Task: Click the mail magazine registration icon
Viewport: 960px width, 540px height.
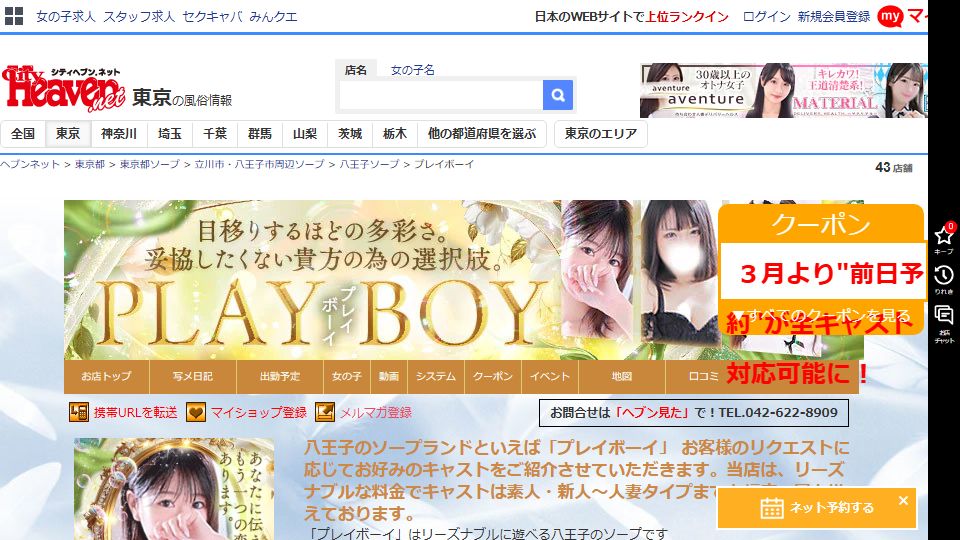Action: pyautogui.click(x=324, y=412)
